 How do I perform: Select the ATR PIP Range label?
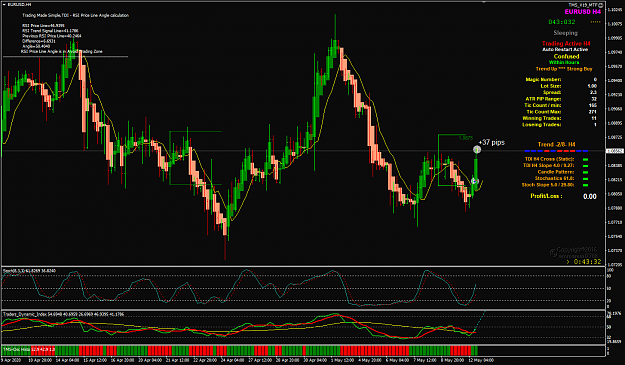(x=543, y=99)
